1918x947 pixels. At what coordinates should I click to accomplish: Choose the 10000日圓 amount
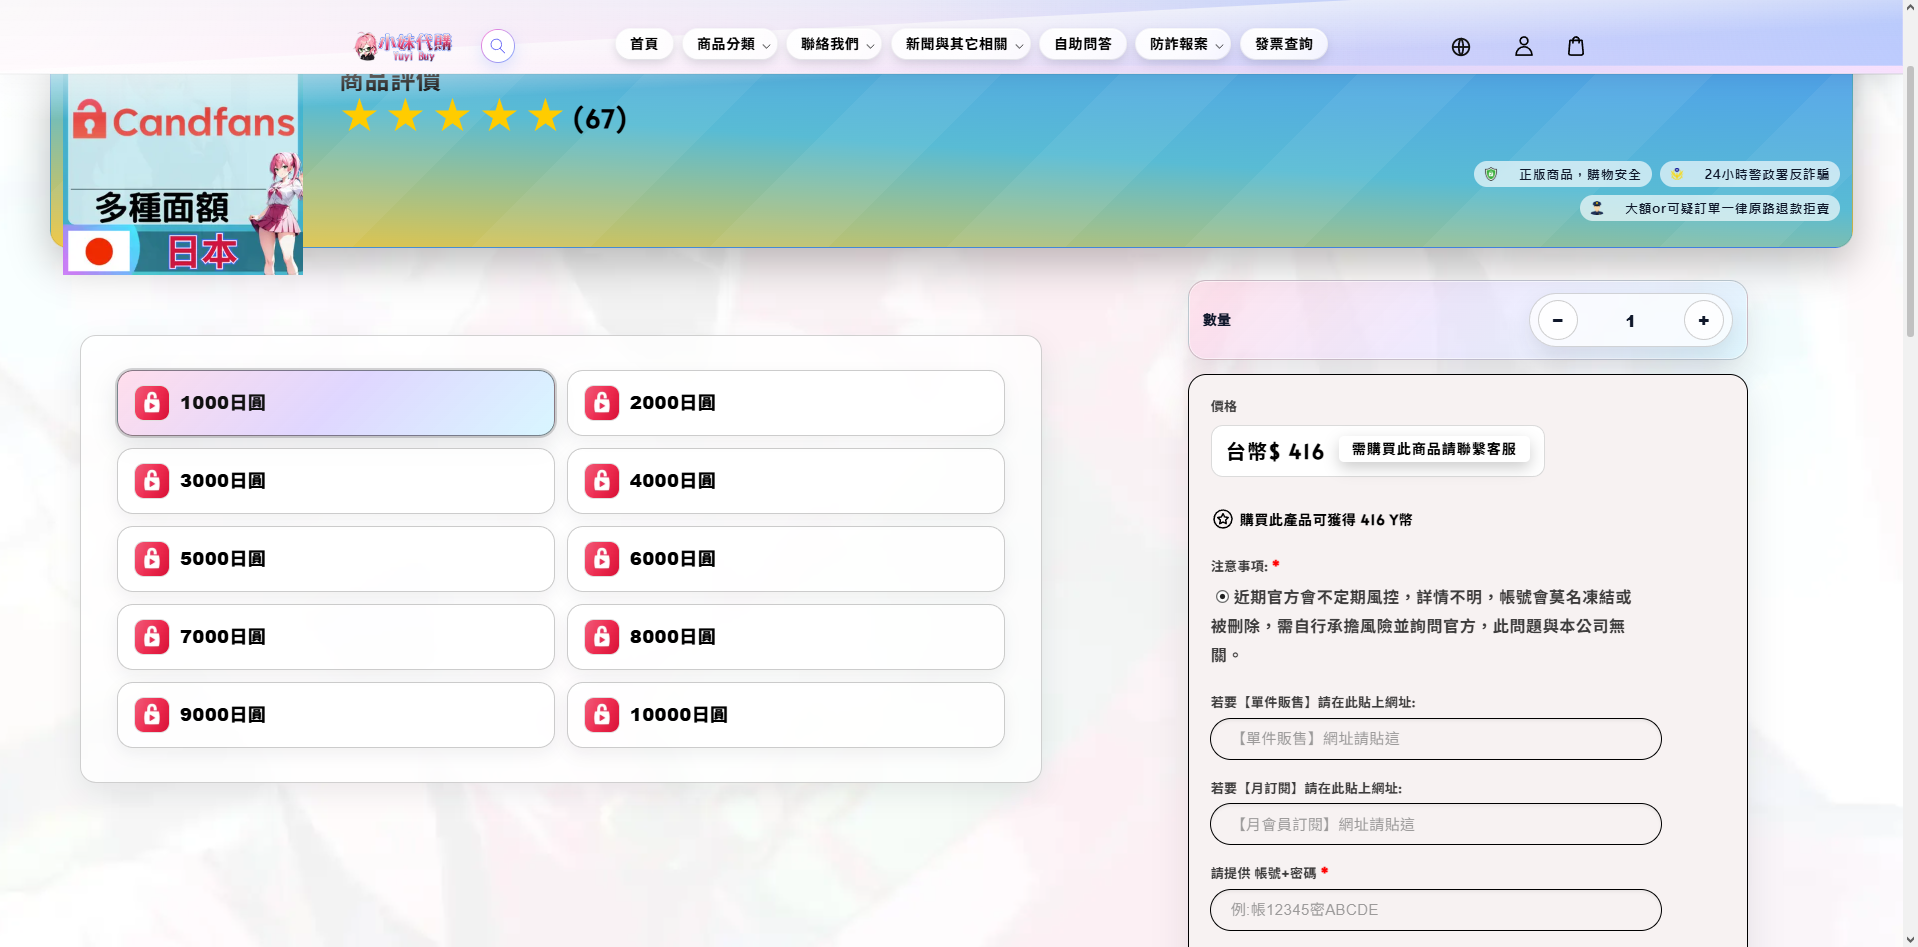point(786,714)
